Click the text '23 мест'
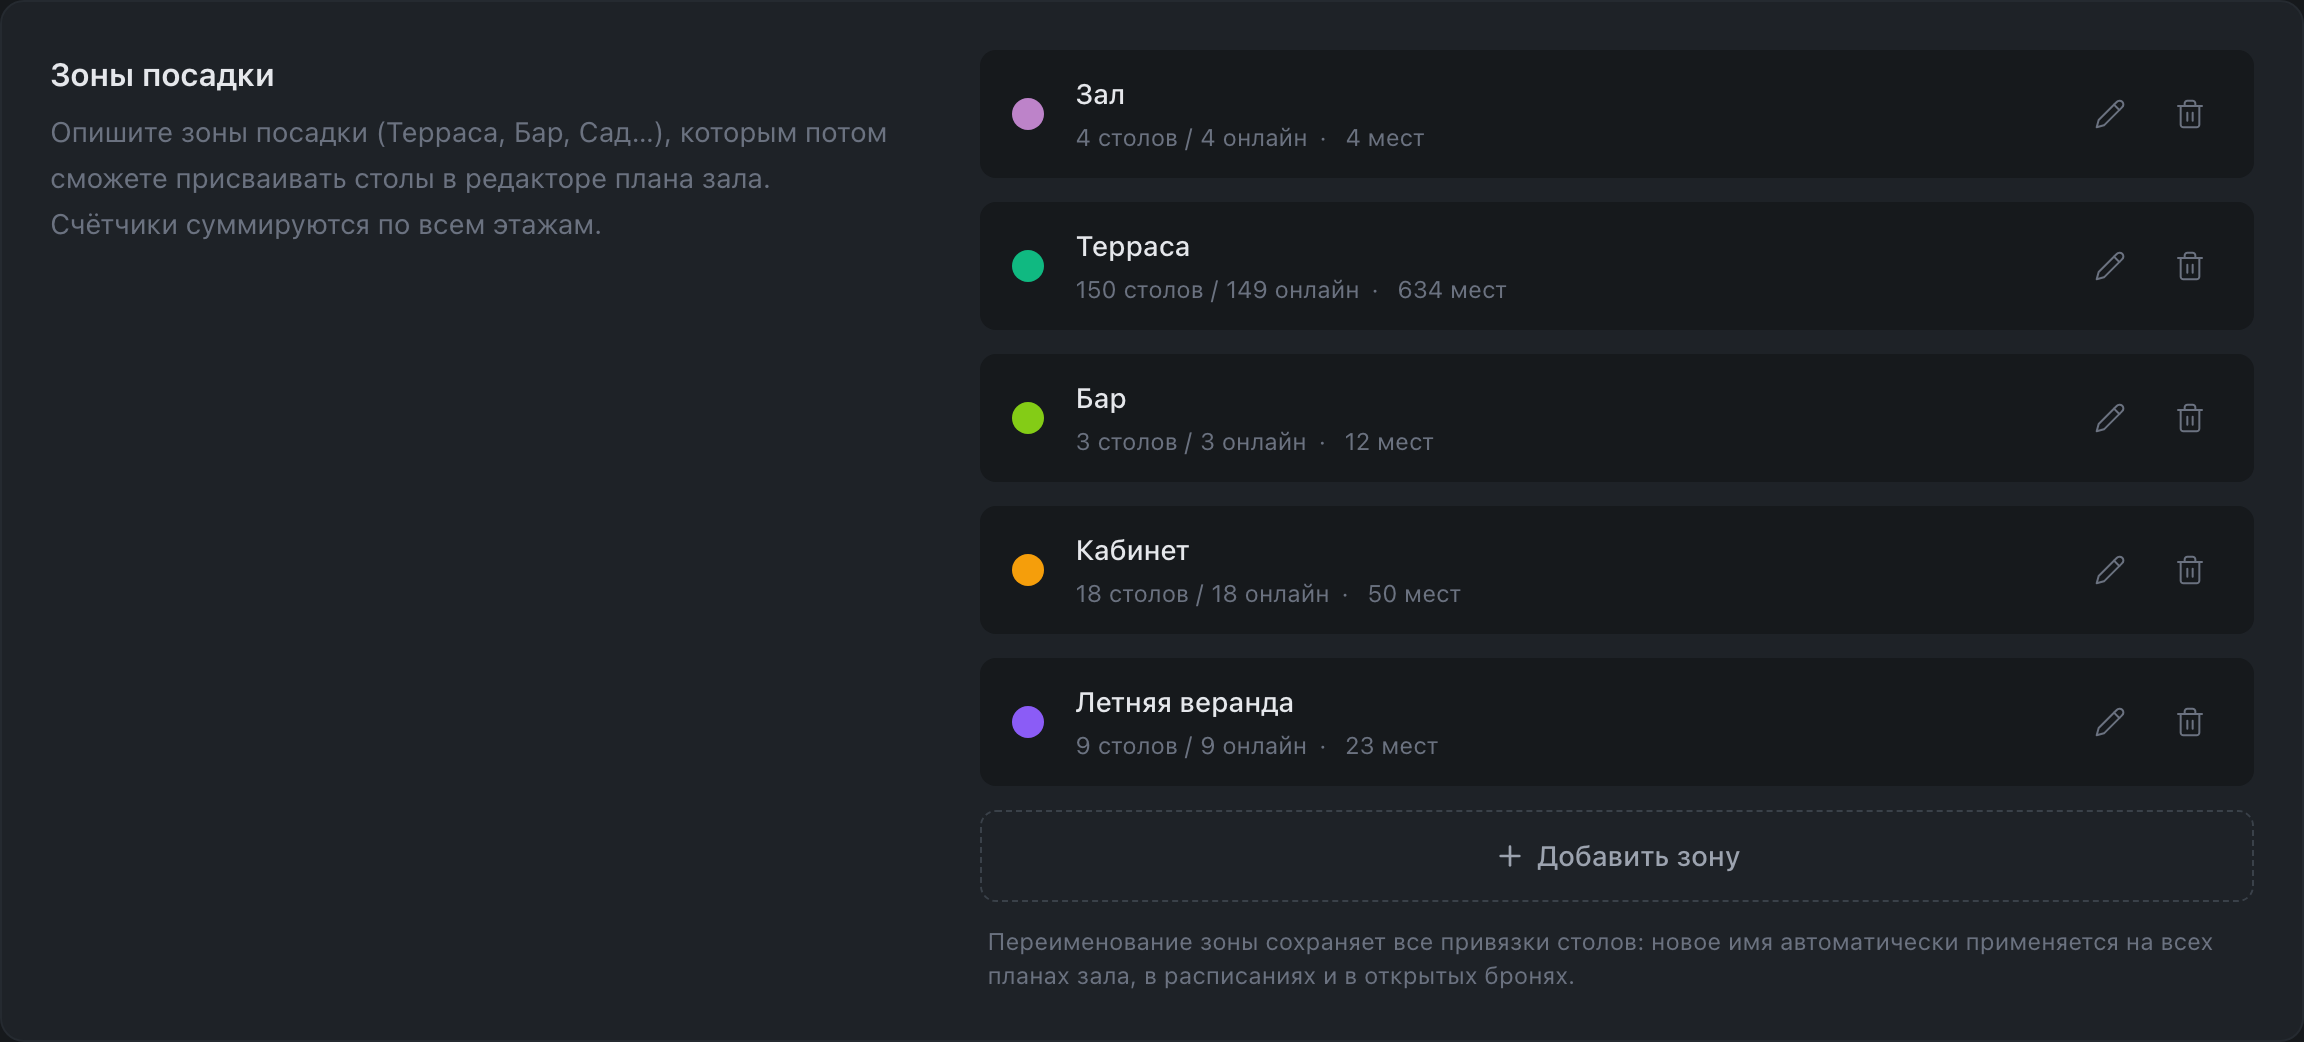This screenshot has width=2304, height=1042. (x=1391, y=746)
